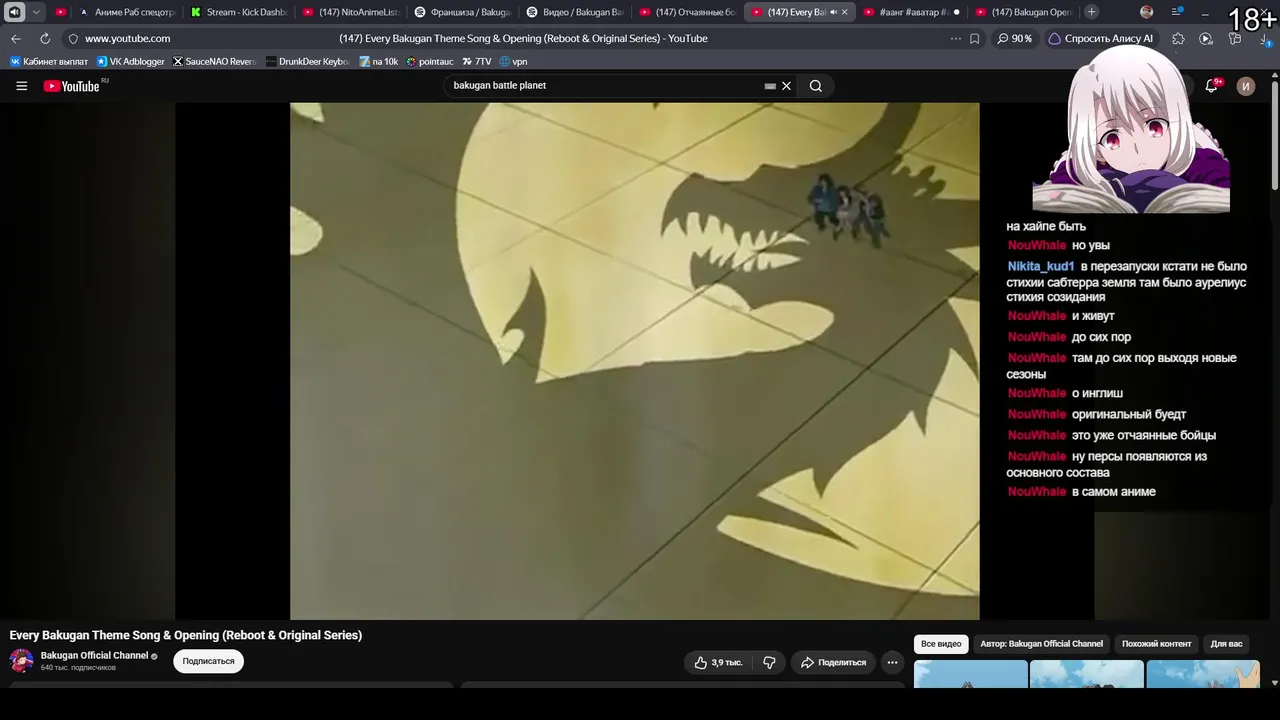This screenshot has width=1280, height=720.
Task: Like the Bakugan video
Action: point(718,662)
